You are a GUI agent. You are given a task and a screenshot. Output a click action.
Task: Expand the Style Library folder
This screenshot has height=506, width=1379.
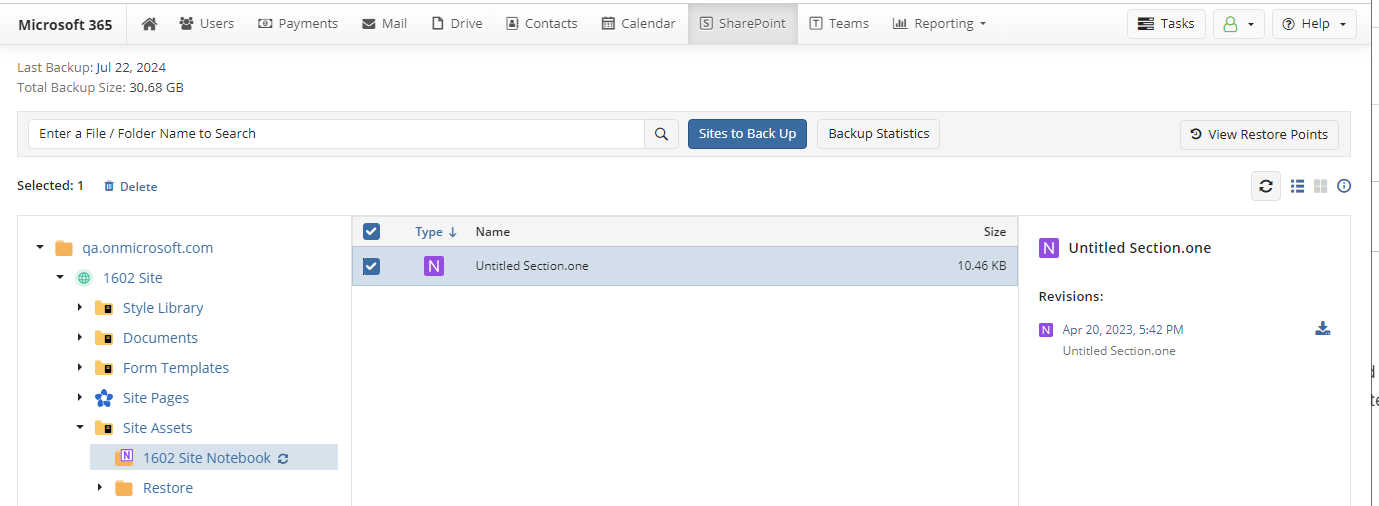[x=80, y=307]
